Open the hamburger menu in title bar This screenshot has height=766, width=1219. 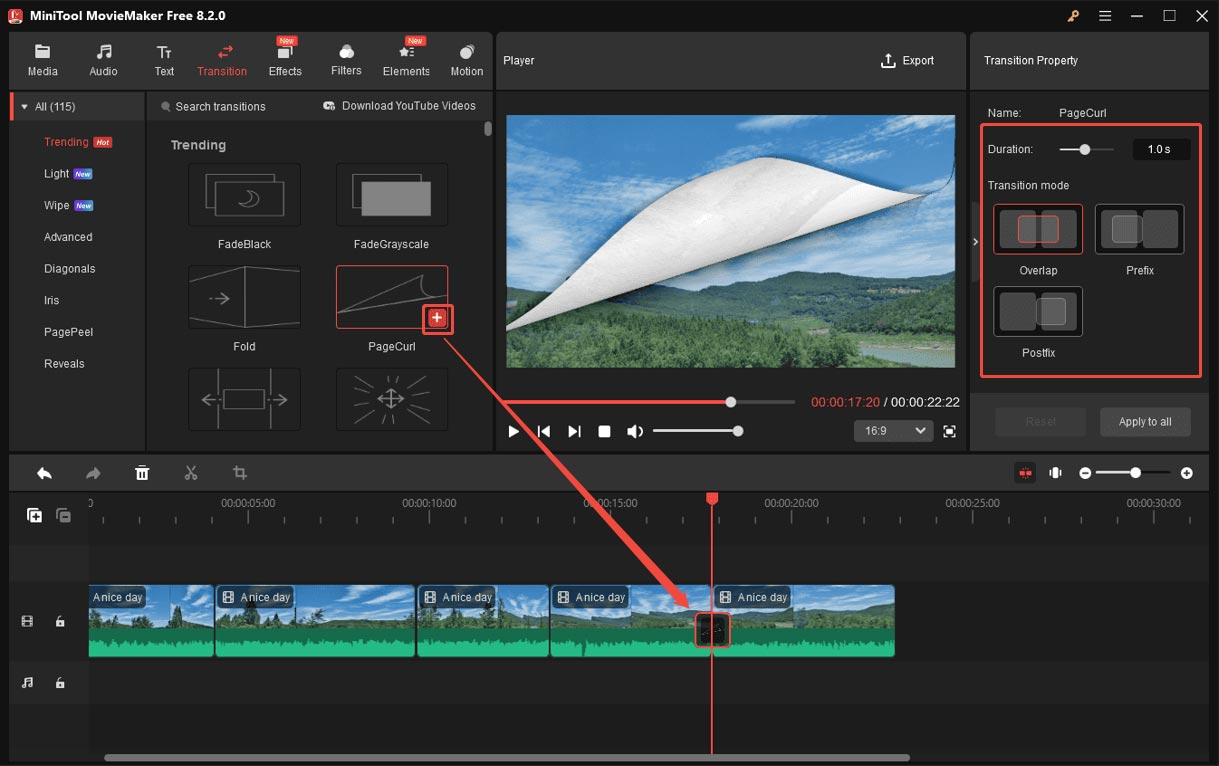(x=1105, y=16)
